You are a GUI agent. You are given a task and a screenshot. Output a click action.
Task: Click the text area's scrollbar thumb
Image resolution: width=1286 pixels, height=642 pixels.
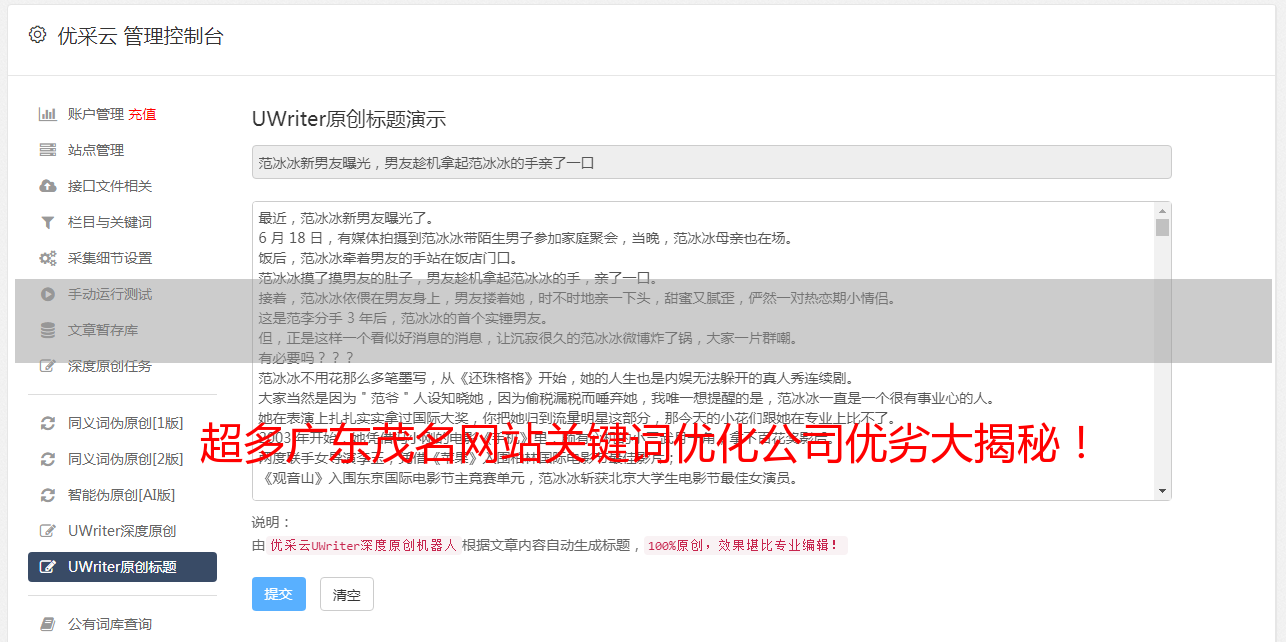[1162, 227]
